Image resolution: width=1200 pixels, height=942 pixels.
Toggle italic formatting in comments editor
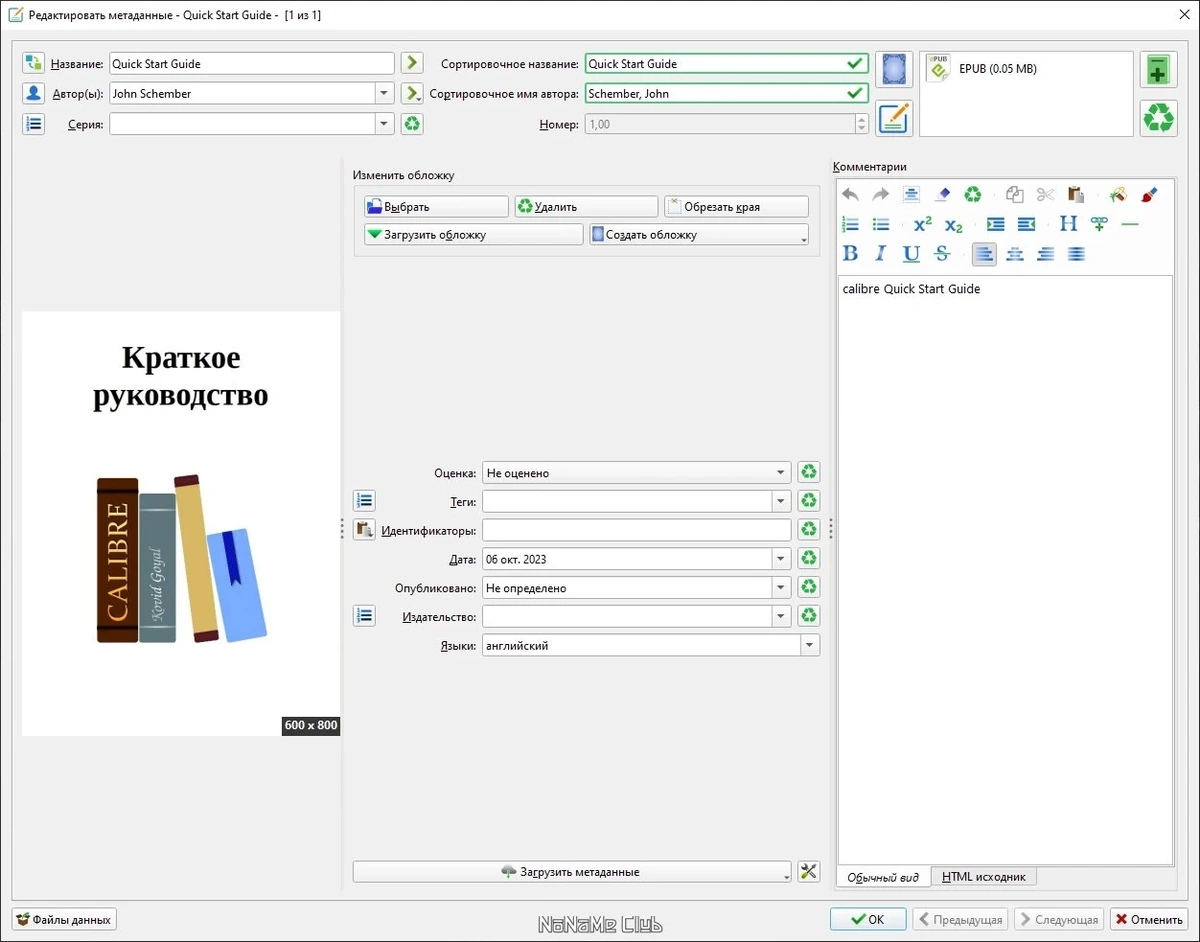point(880,254)
